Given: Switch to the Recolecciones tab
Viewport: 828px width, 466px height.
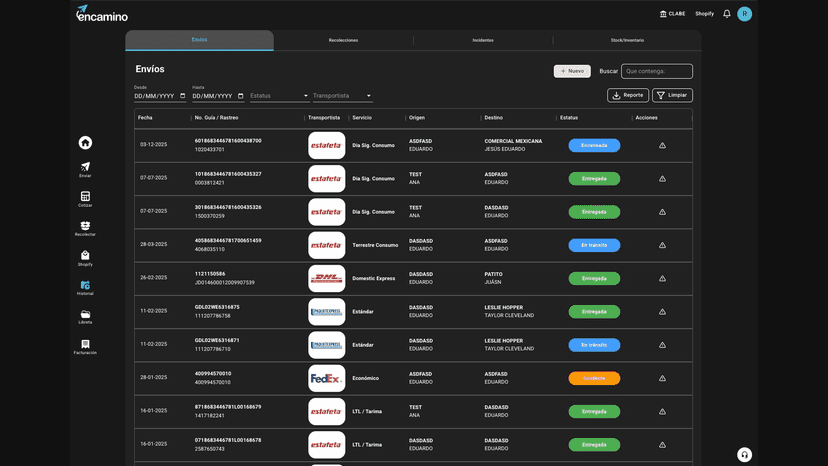Looking at the screenshot, I should click(x=343, y=40).
